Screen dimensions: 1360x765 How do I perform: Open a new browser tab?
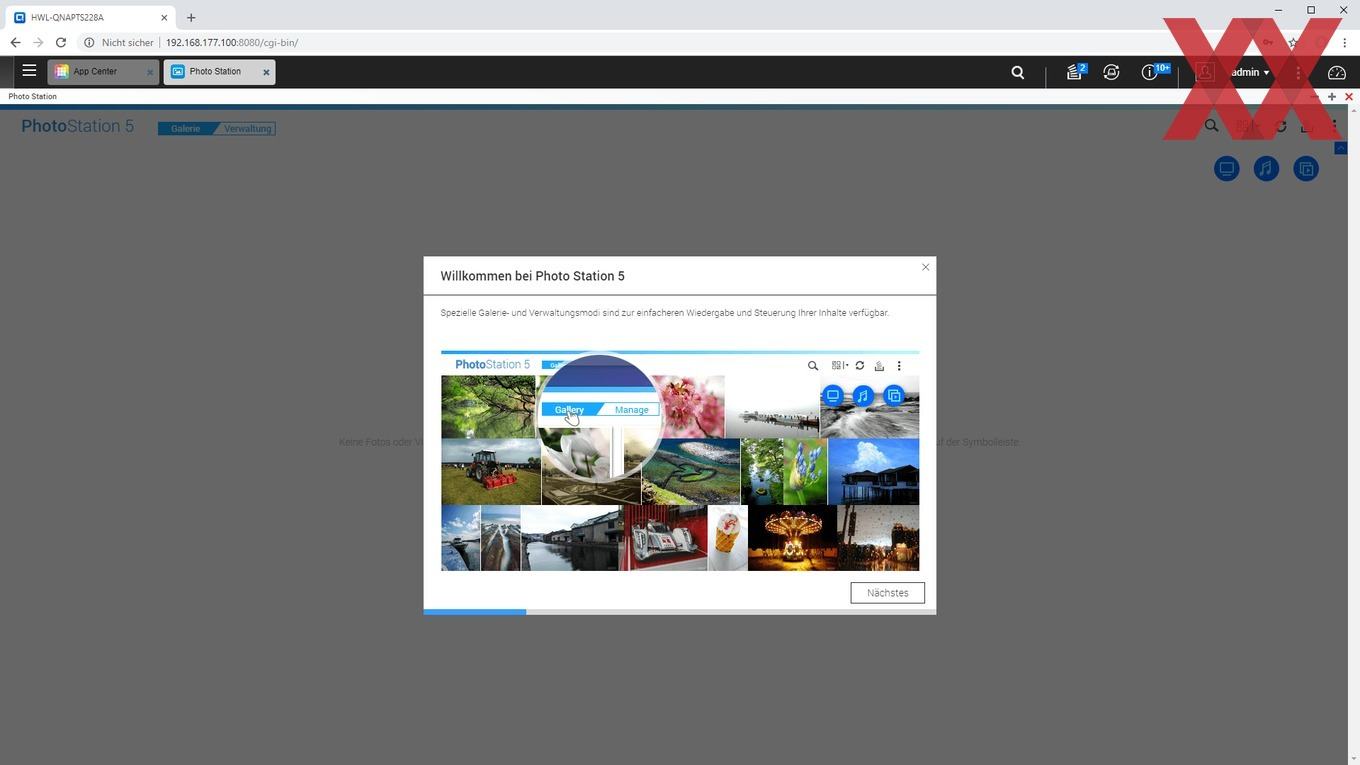click(191, 17)
